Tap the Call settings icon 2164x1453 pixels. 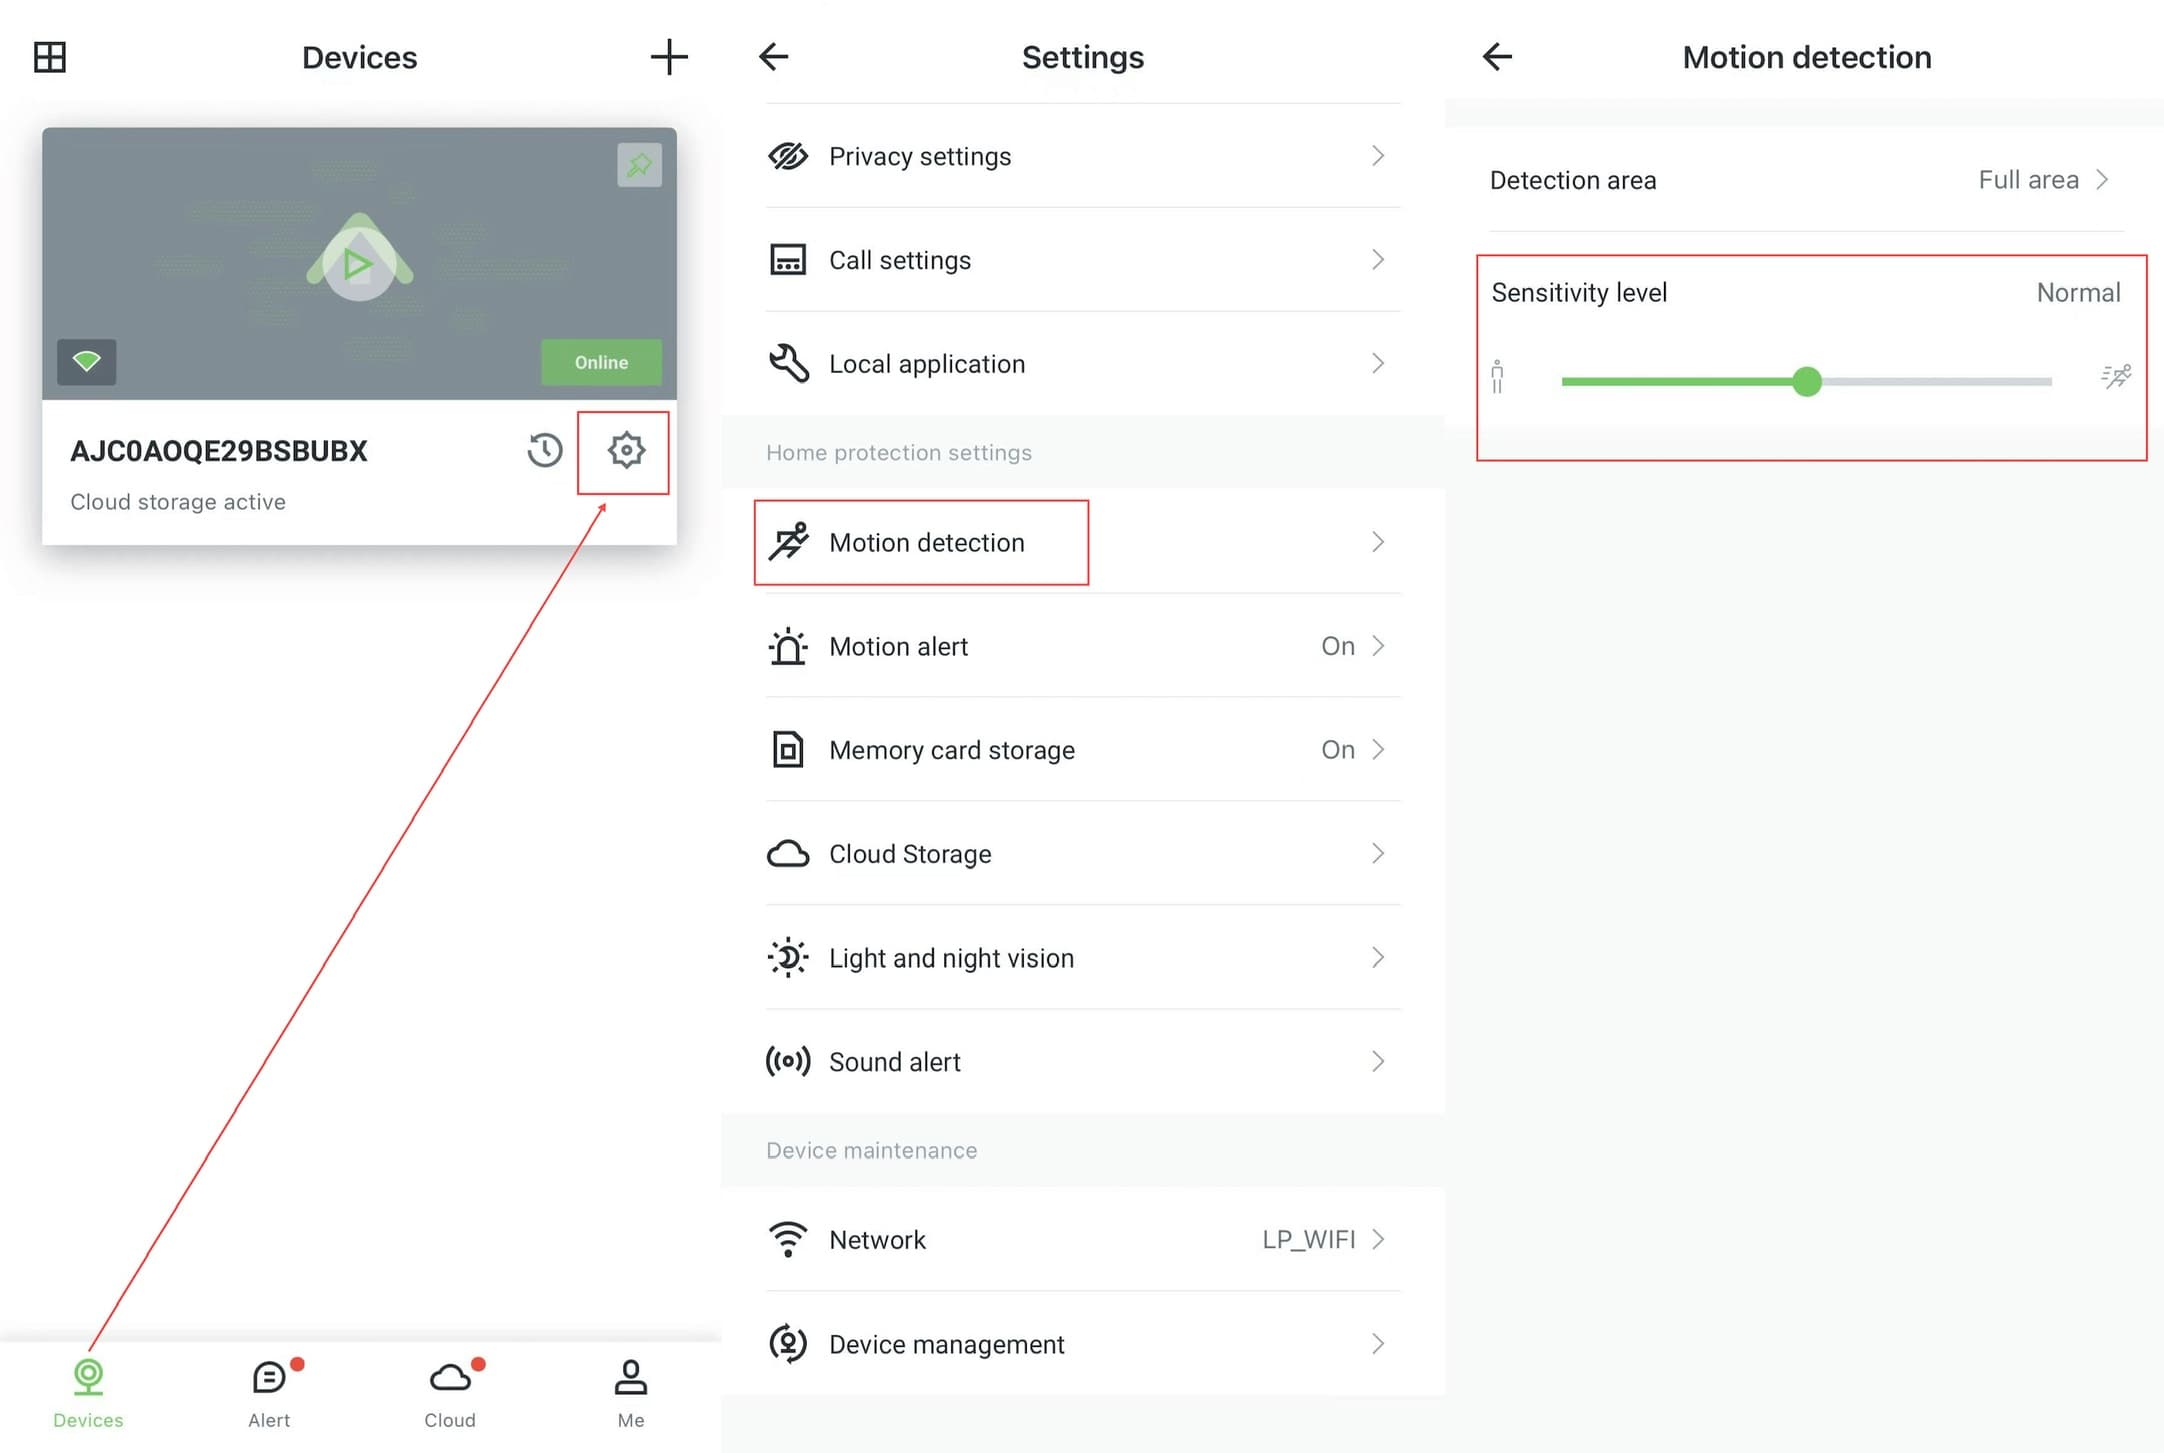coord(788,260)
